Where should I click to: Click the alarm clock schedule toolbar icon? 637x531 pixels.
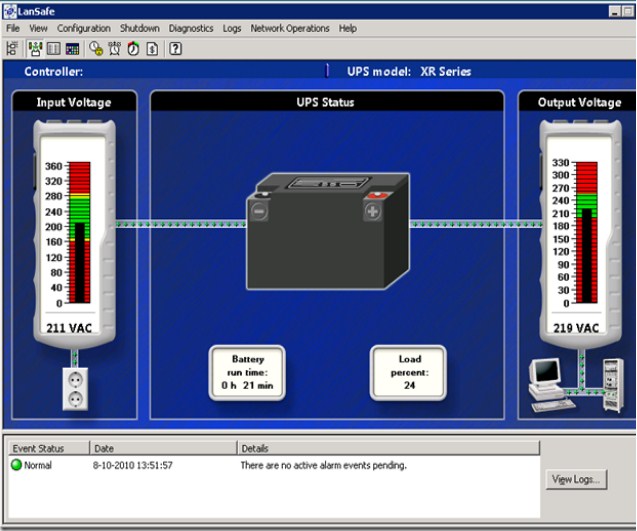[114, 48]
